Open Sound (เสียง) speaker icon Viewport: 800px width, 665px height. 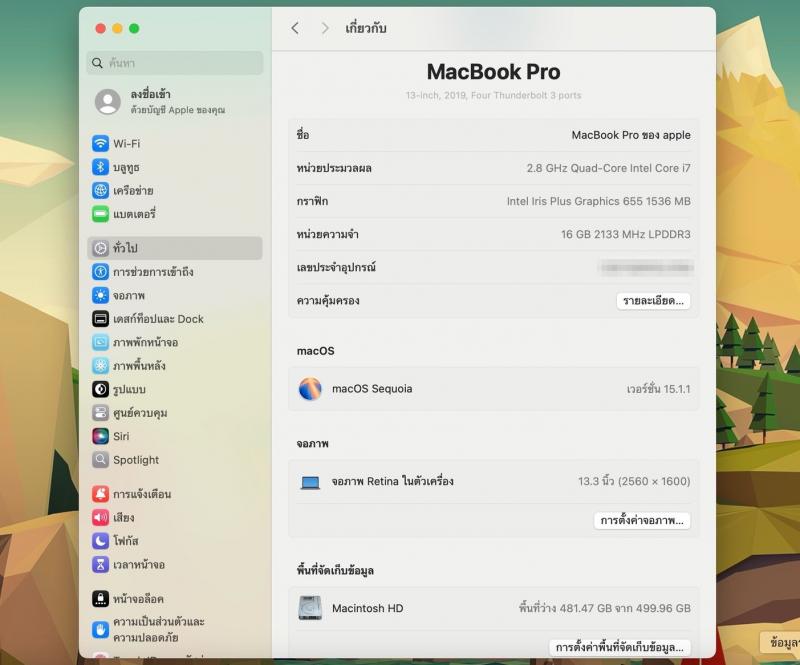coord(101,518)
